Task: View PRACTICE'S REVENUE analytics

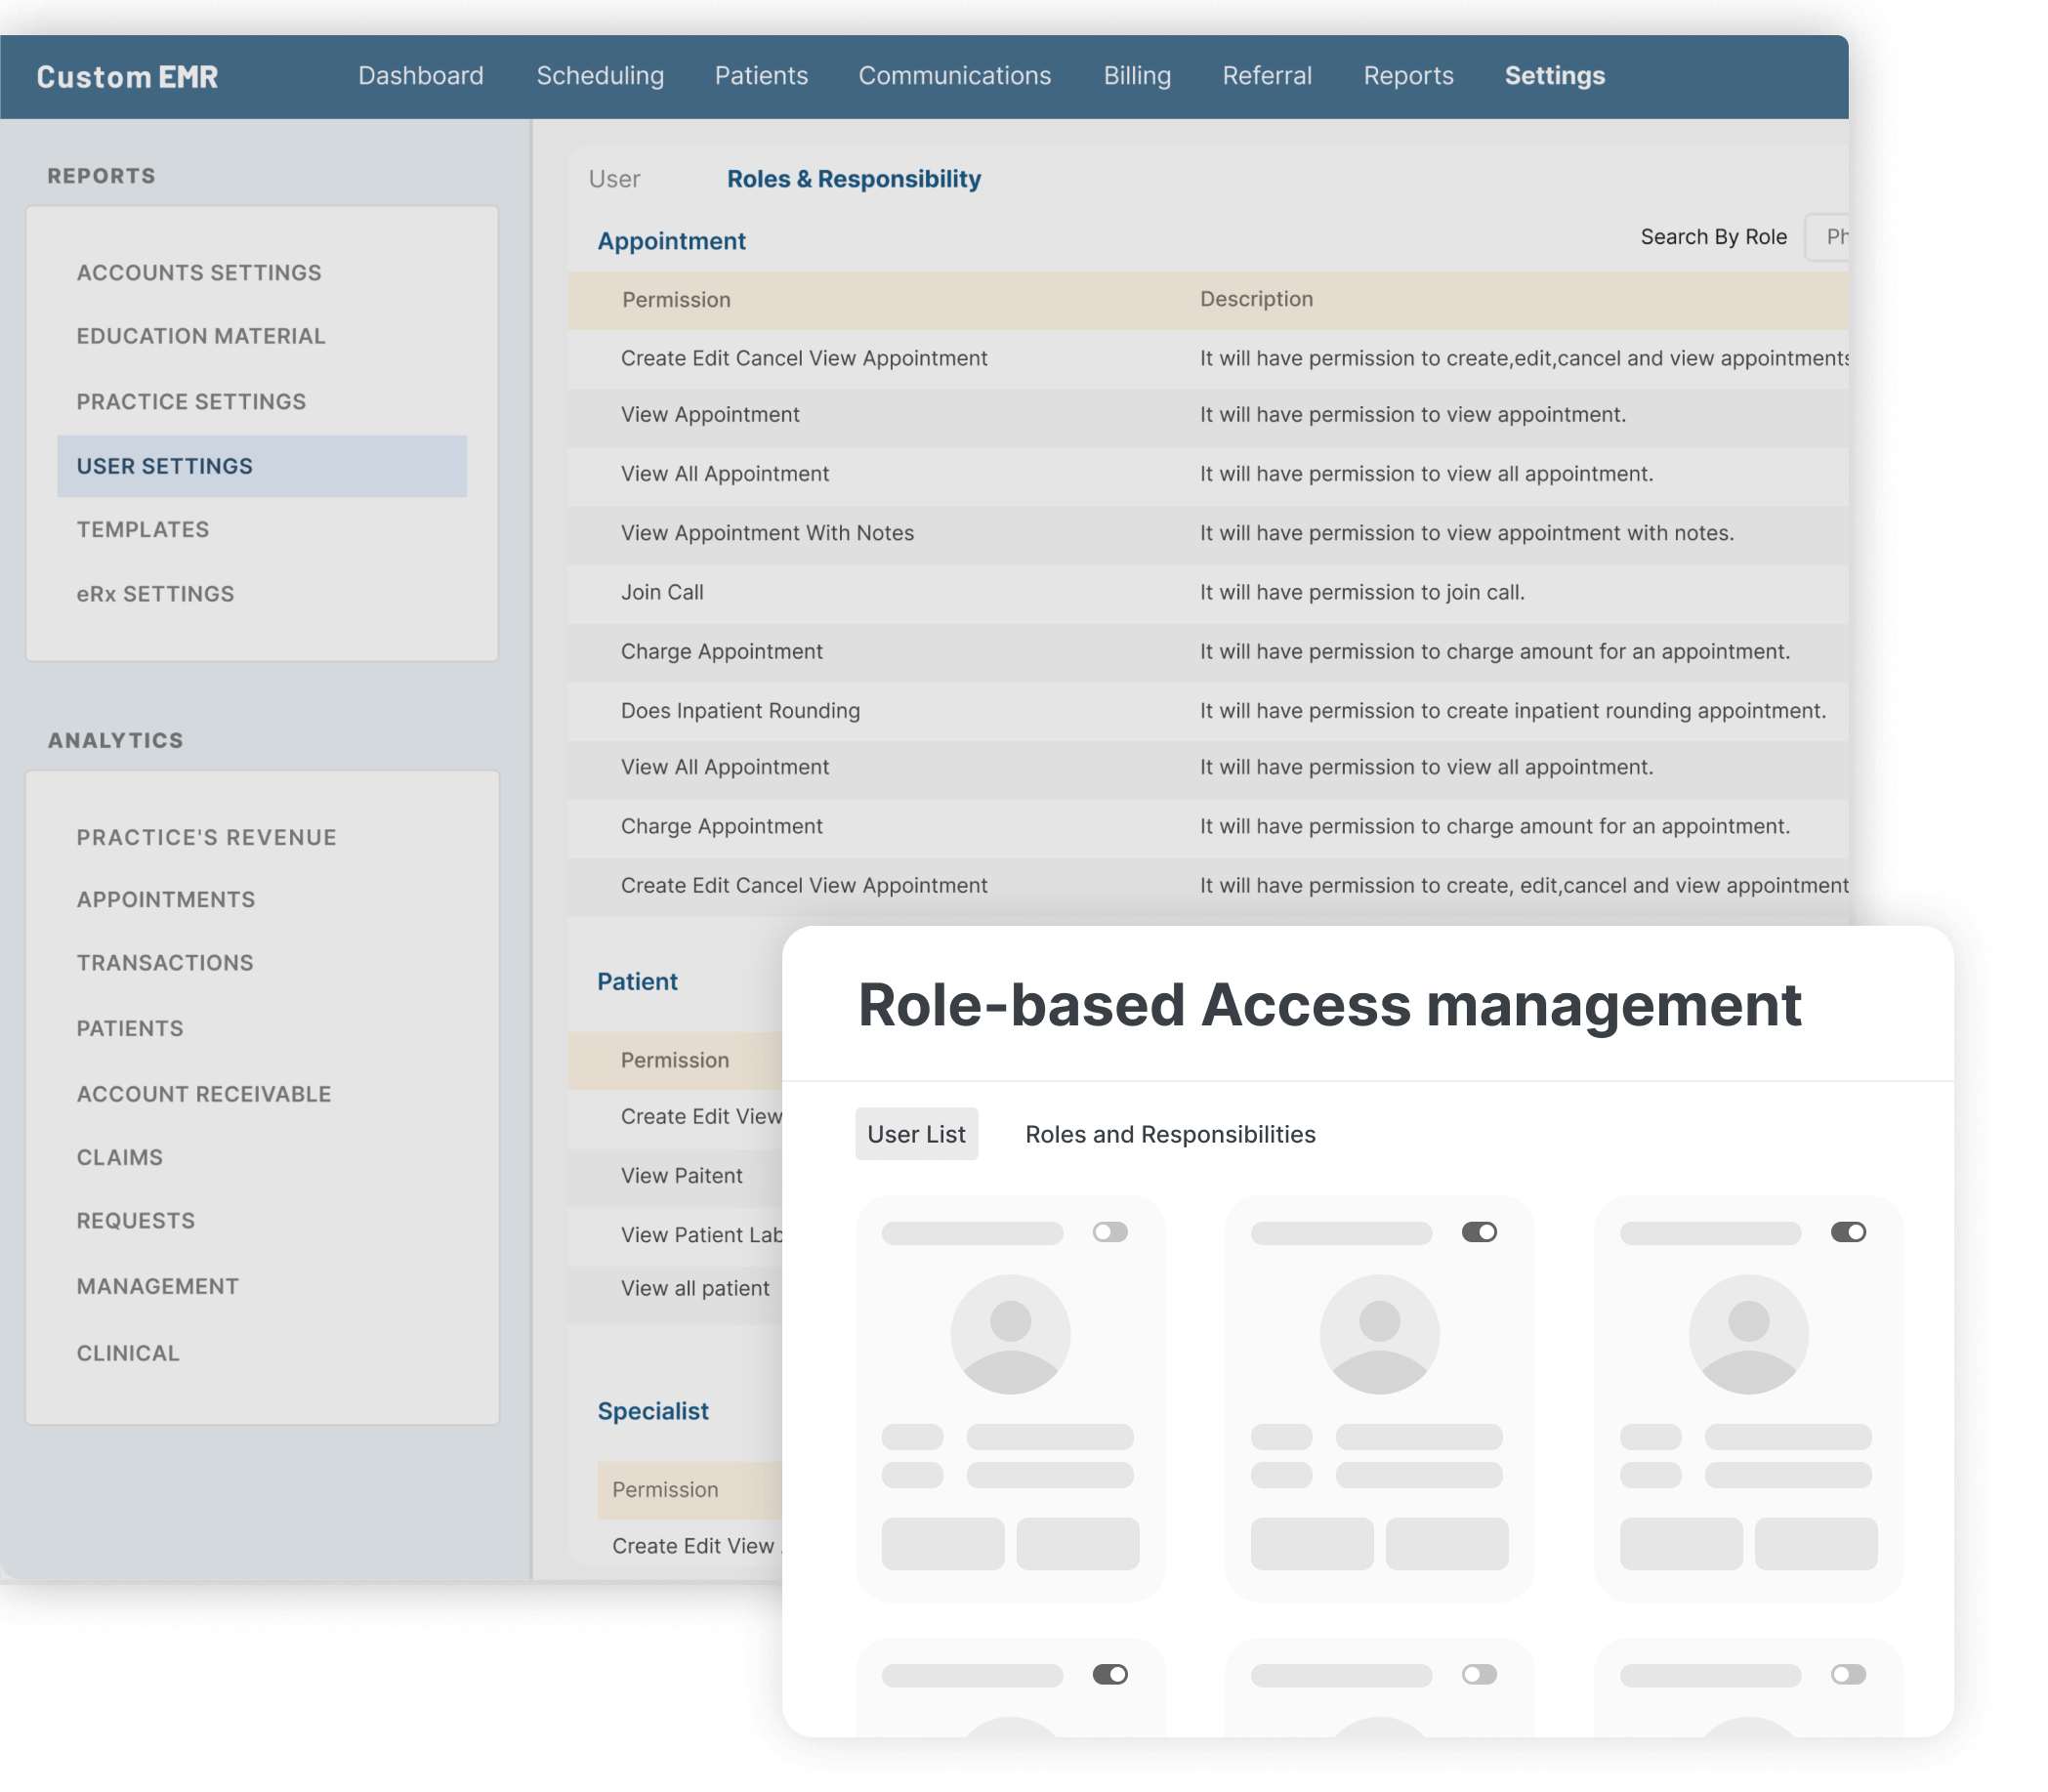Action: click(x=206, y=836)
